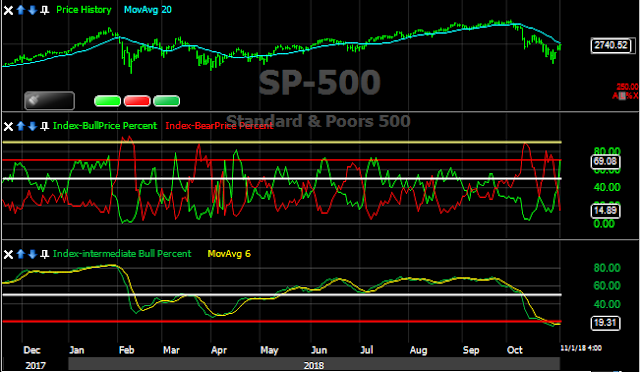Click the Oct month label on time axis
640x372 pixels.
click(514, 350)
